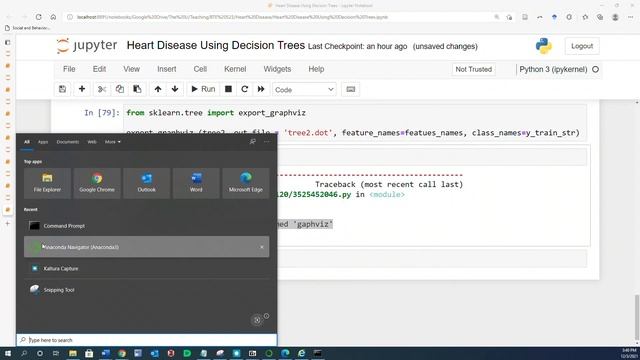Expand the More filter in search panel
The width and height of the screenshot is (640, 360).
113,142
